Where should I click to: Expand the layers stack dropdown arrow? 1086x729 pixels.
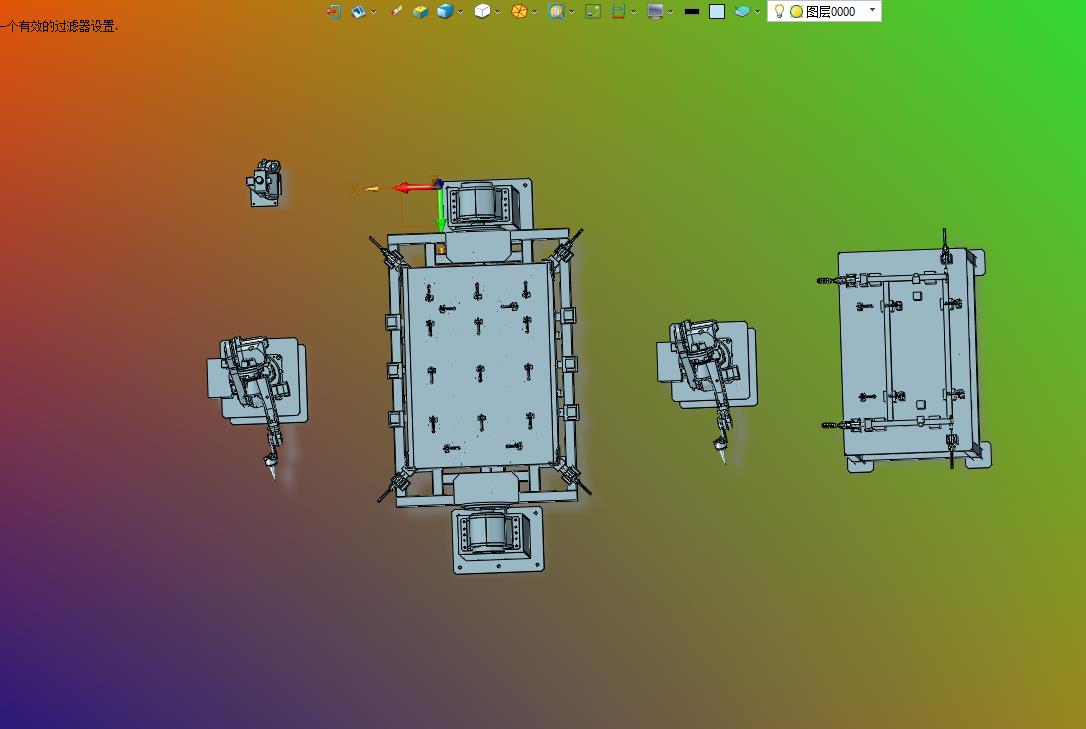pyautogui.click(x=757, y=12)
